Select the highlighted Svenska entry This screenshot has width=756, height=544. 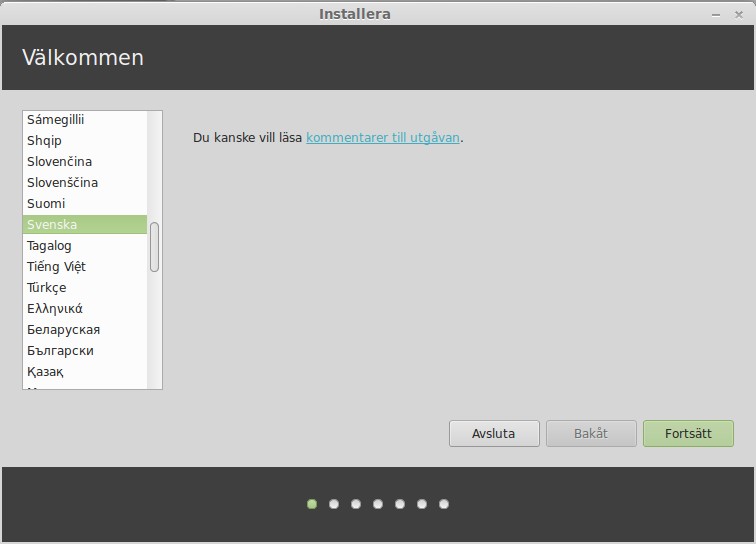[85, 225]
